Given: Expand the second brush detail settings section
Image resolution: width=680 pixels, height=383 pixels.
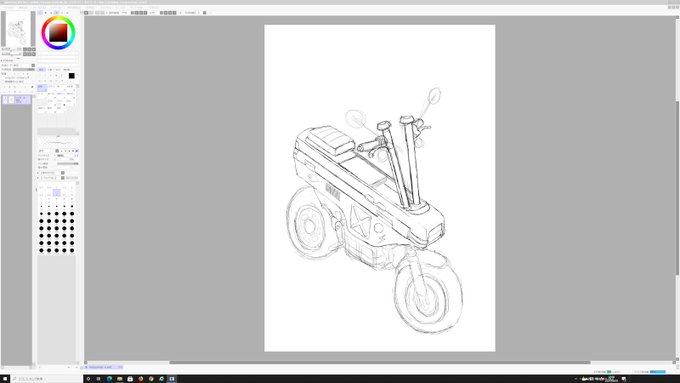Looking at the screenshot, I should point(38,178).
